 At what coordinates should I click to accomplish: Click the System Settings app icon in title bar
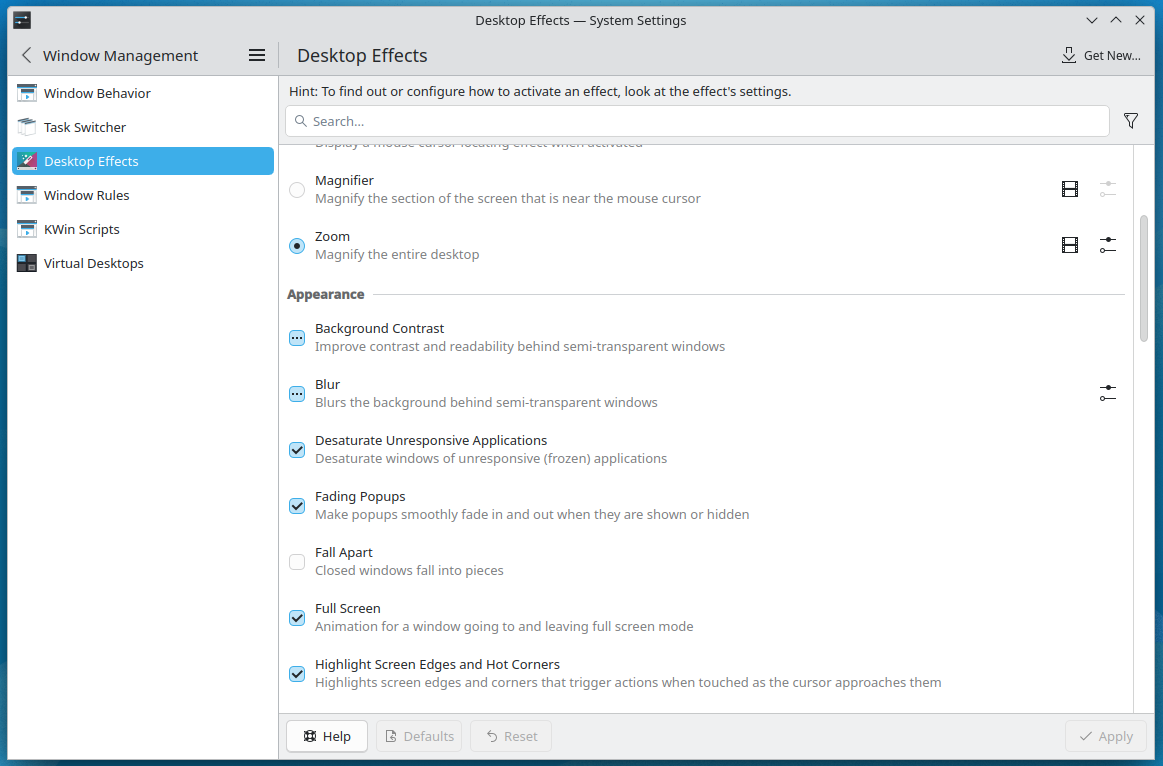tap(22, 20)
